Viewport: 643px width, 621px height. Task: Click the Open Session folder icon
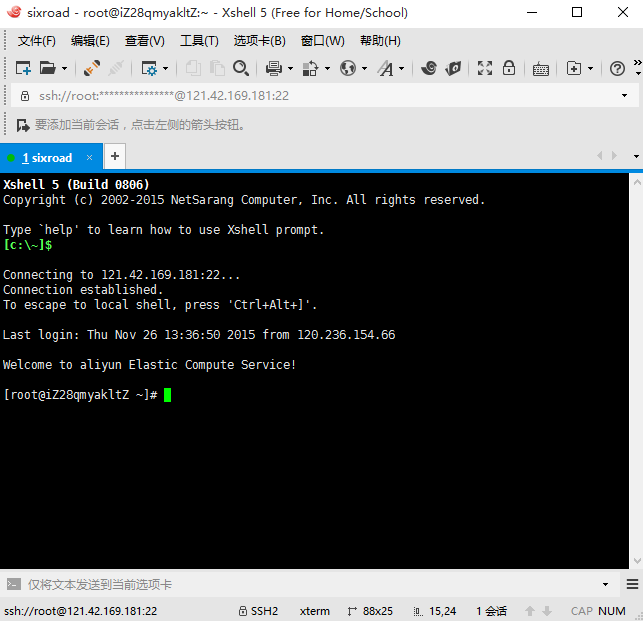click(x=47, y=68)
